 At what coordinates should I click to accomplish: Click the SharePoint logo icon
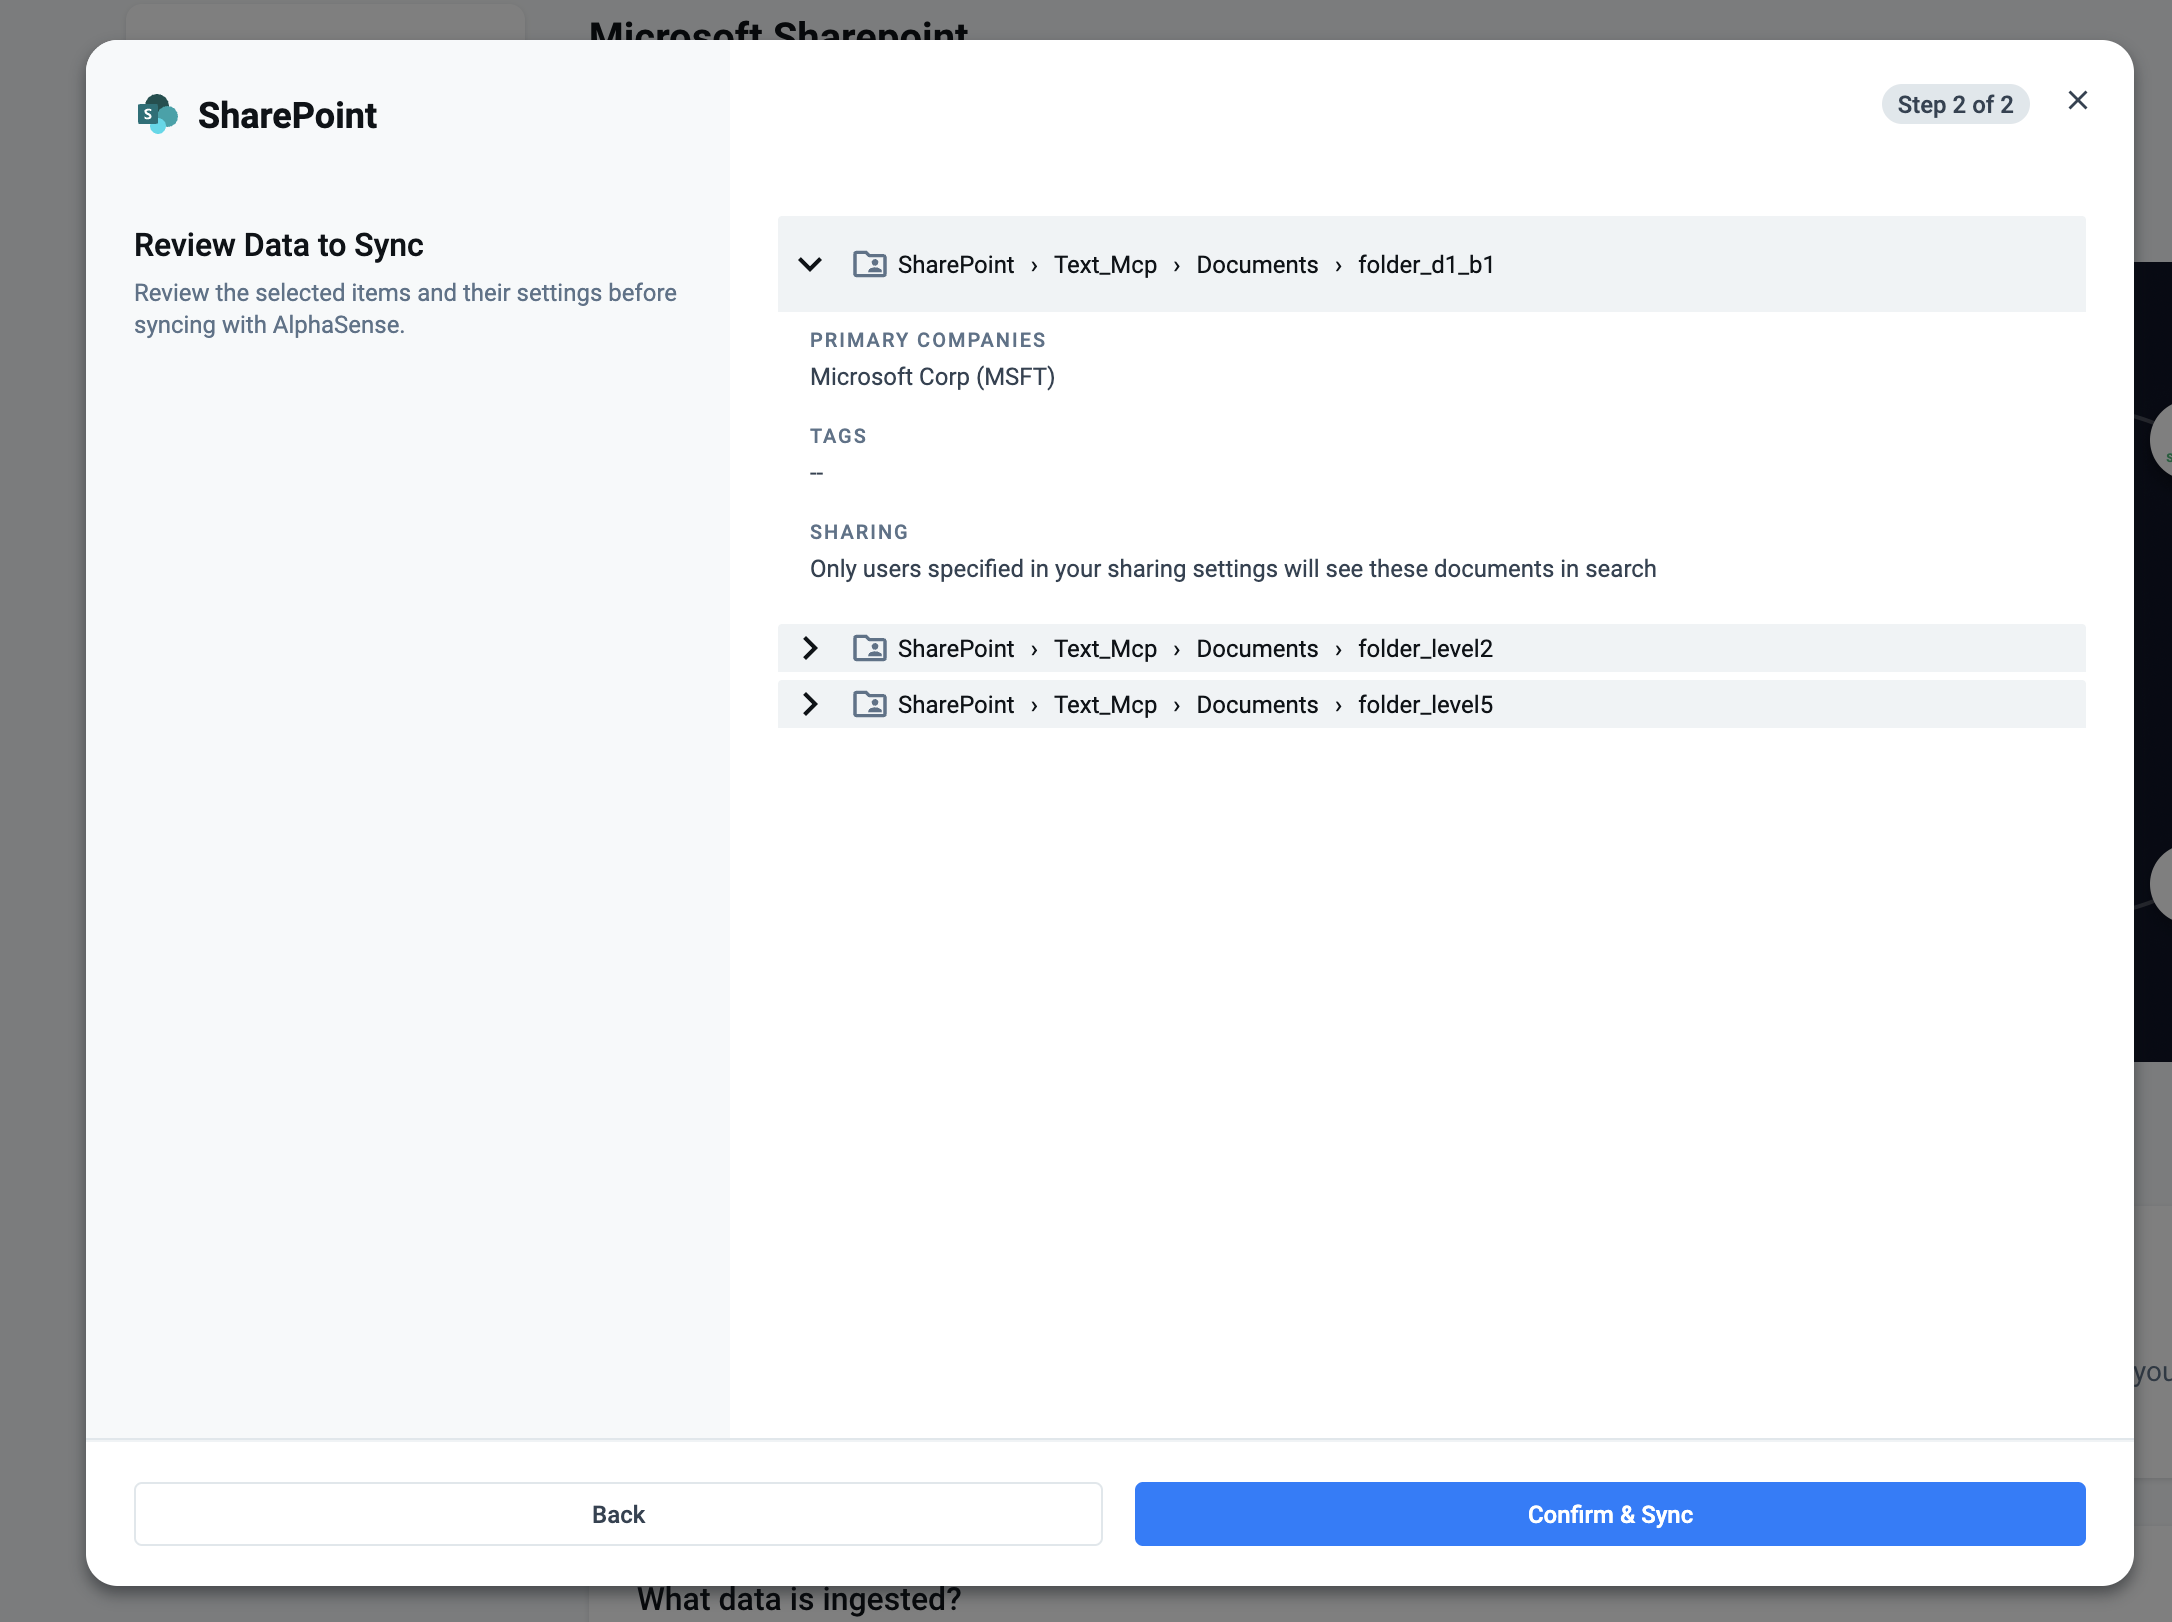(157, 114)
